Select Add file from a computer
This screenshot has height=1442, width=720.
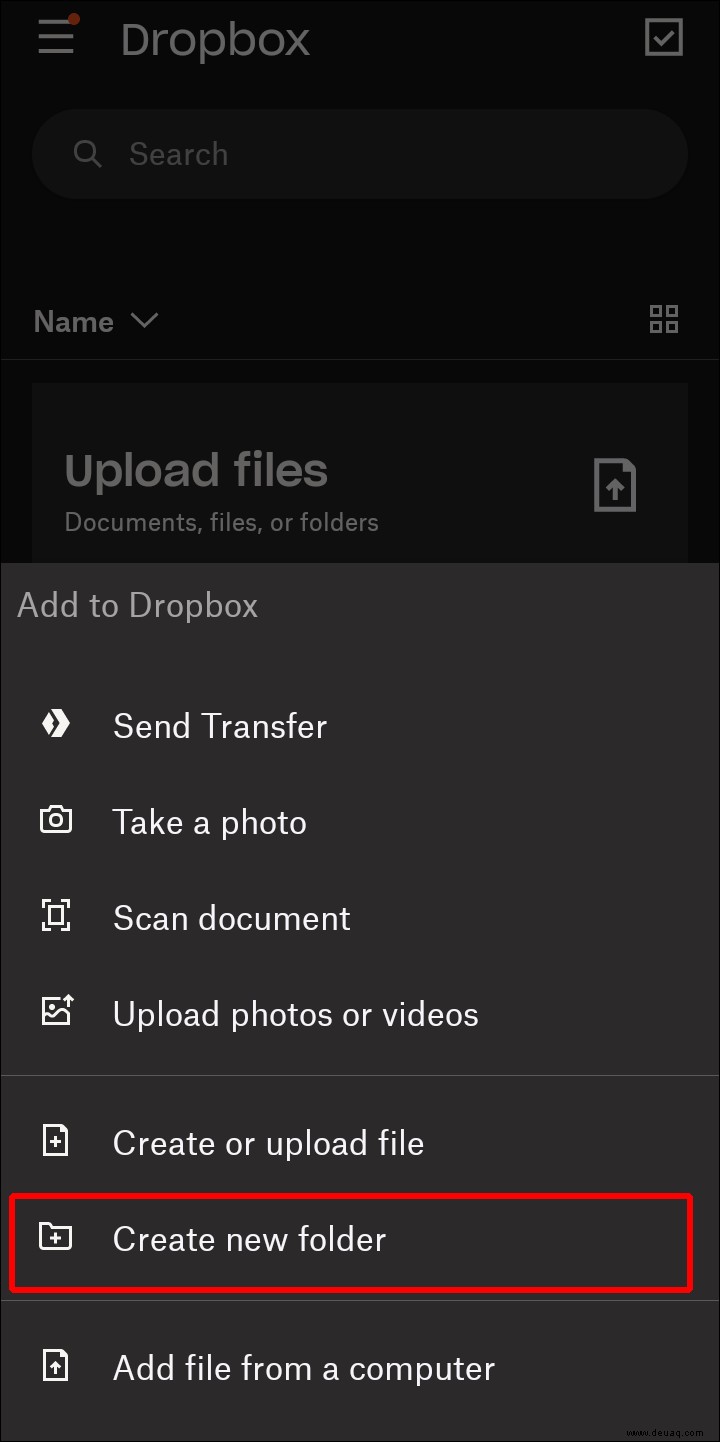coord(360,1368)
